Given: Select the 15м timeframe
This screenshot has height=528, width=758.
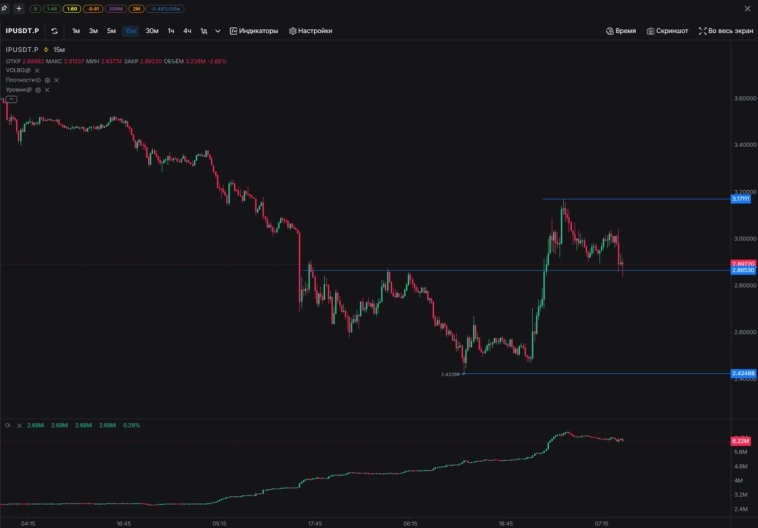Looking at the screenshot, I should click(131, 31).
